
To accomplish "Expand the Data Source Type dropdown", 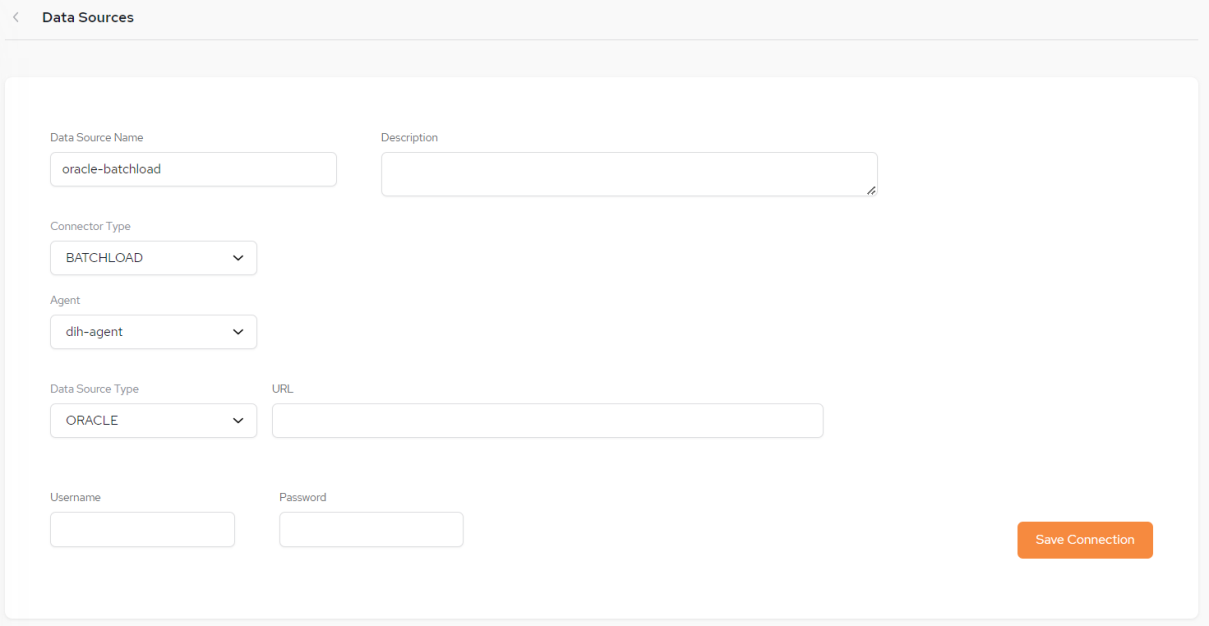I will [153, 421].
